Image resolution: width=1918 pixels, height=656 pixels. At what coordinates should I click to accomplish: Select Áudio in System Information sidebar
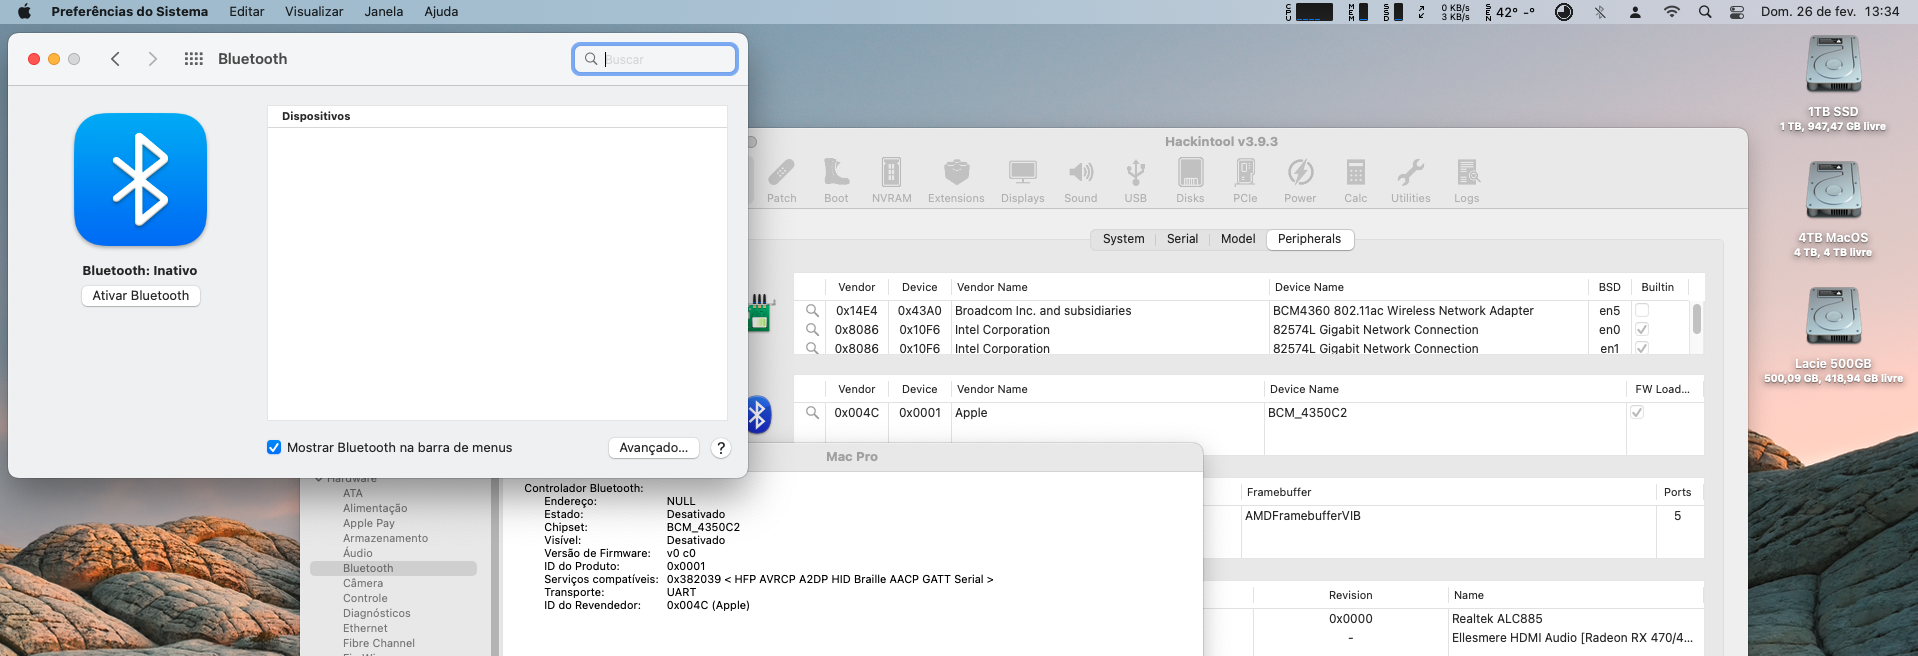pyautogui.click(x=358, y=553)
